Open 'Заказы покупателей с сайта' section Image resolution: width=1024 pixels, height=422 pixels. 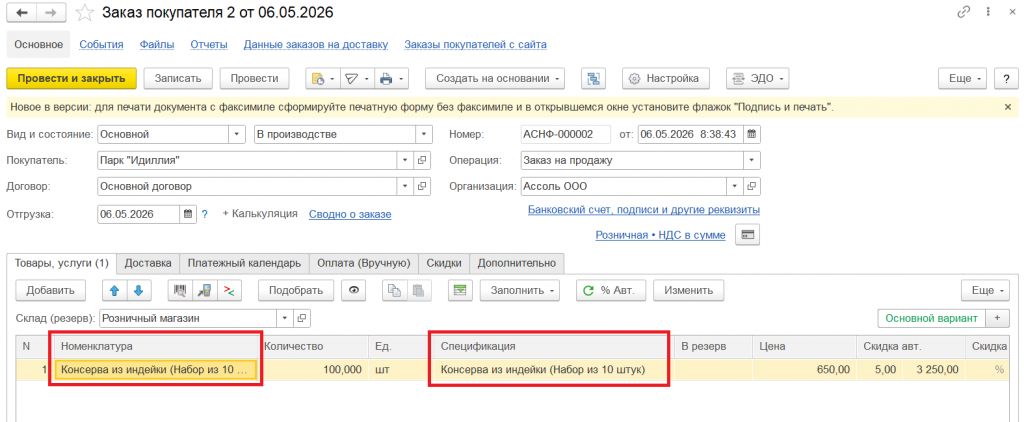[x=475, y=44]
